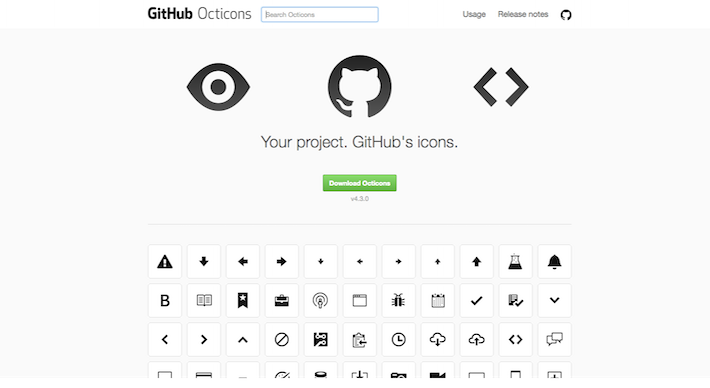Pick the briefcase icon tile
The height and width of the screenshot is (388, 710).
[282, 301]
